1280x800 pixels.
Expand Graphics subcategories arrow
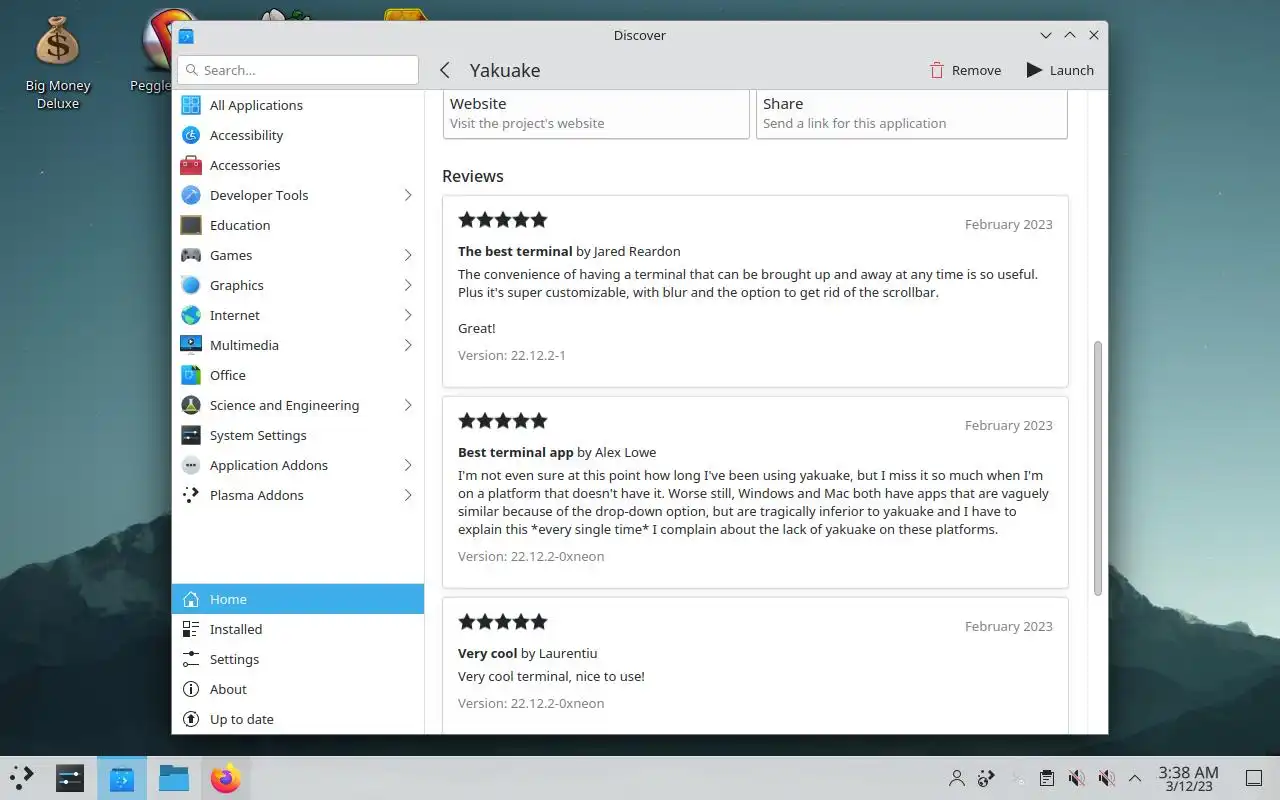click(x=408, y=285)
